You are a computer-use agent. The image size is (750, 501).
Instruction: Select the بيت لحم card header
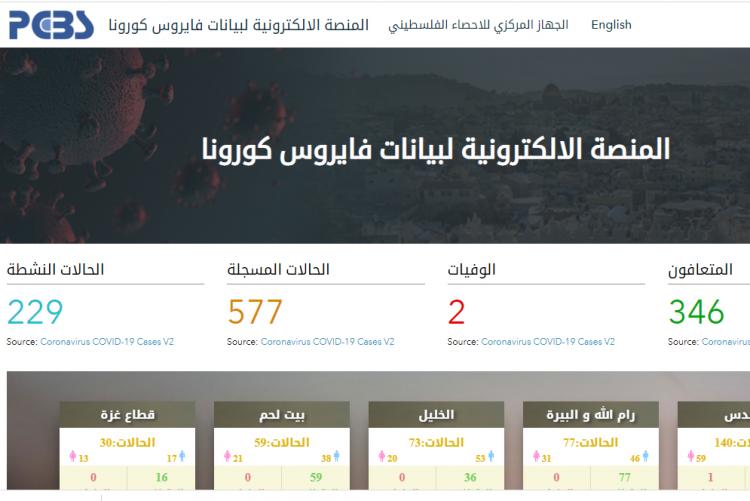coord(282,414)
